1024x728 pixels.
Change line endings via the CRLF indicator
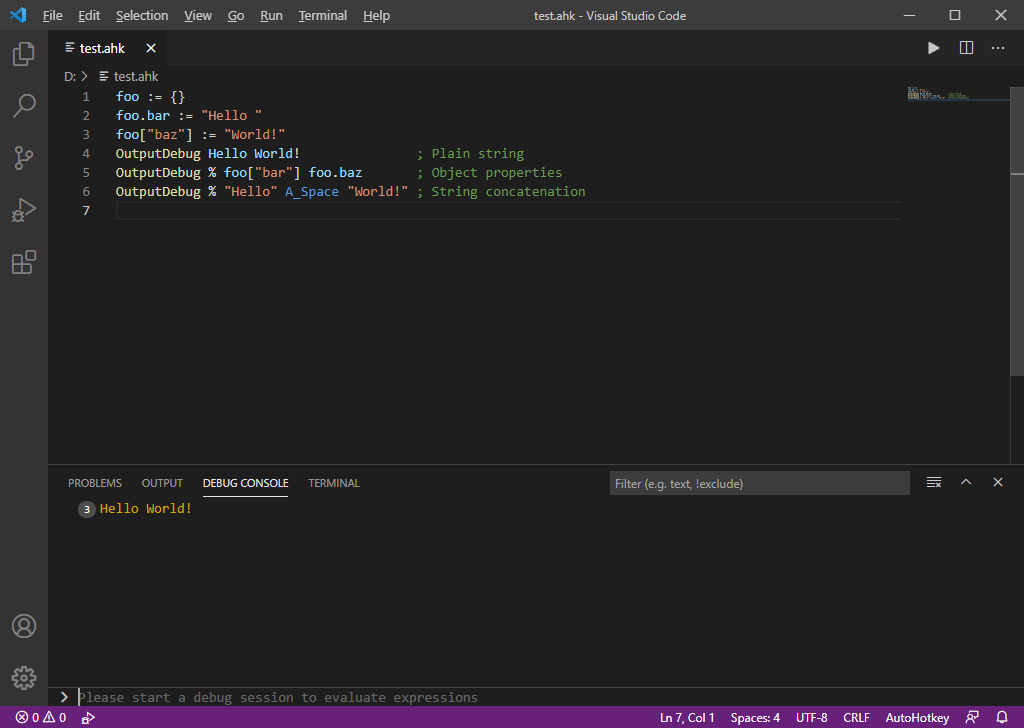point(856,717)
